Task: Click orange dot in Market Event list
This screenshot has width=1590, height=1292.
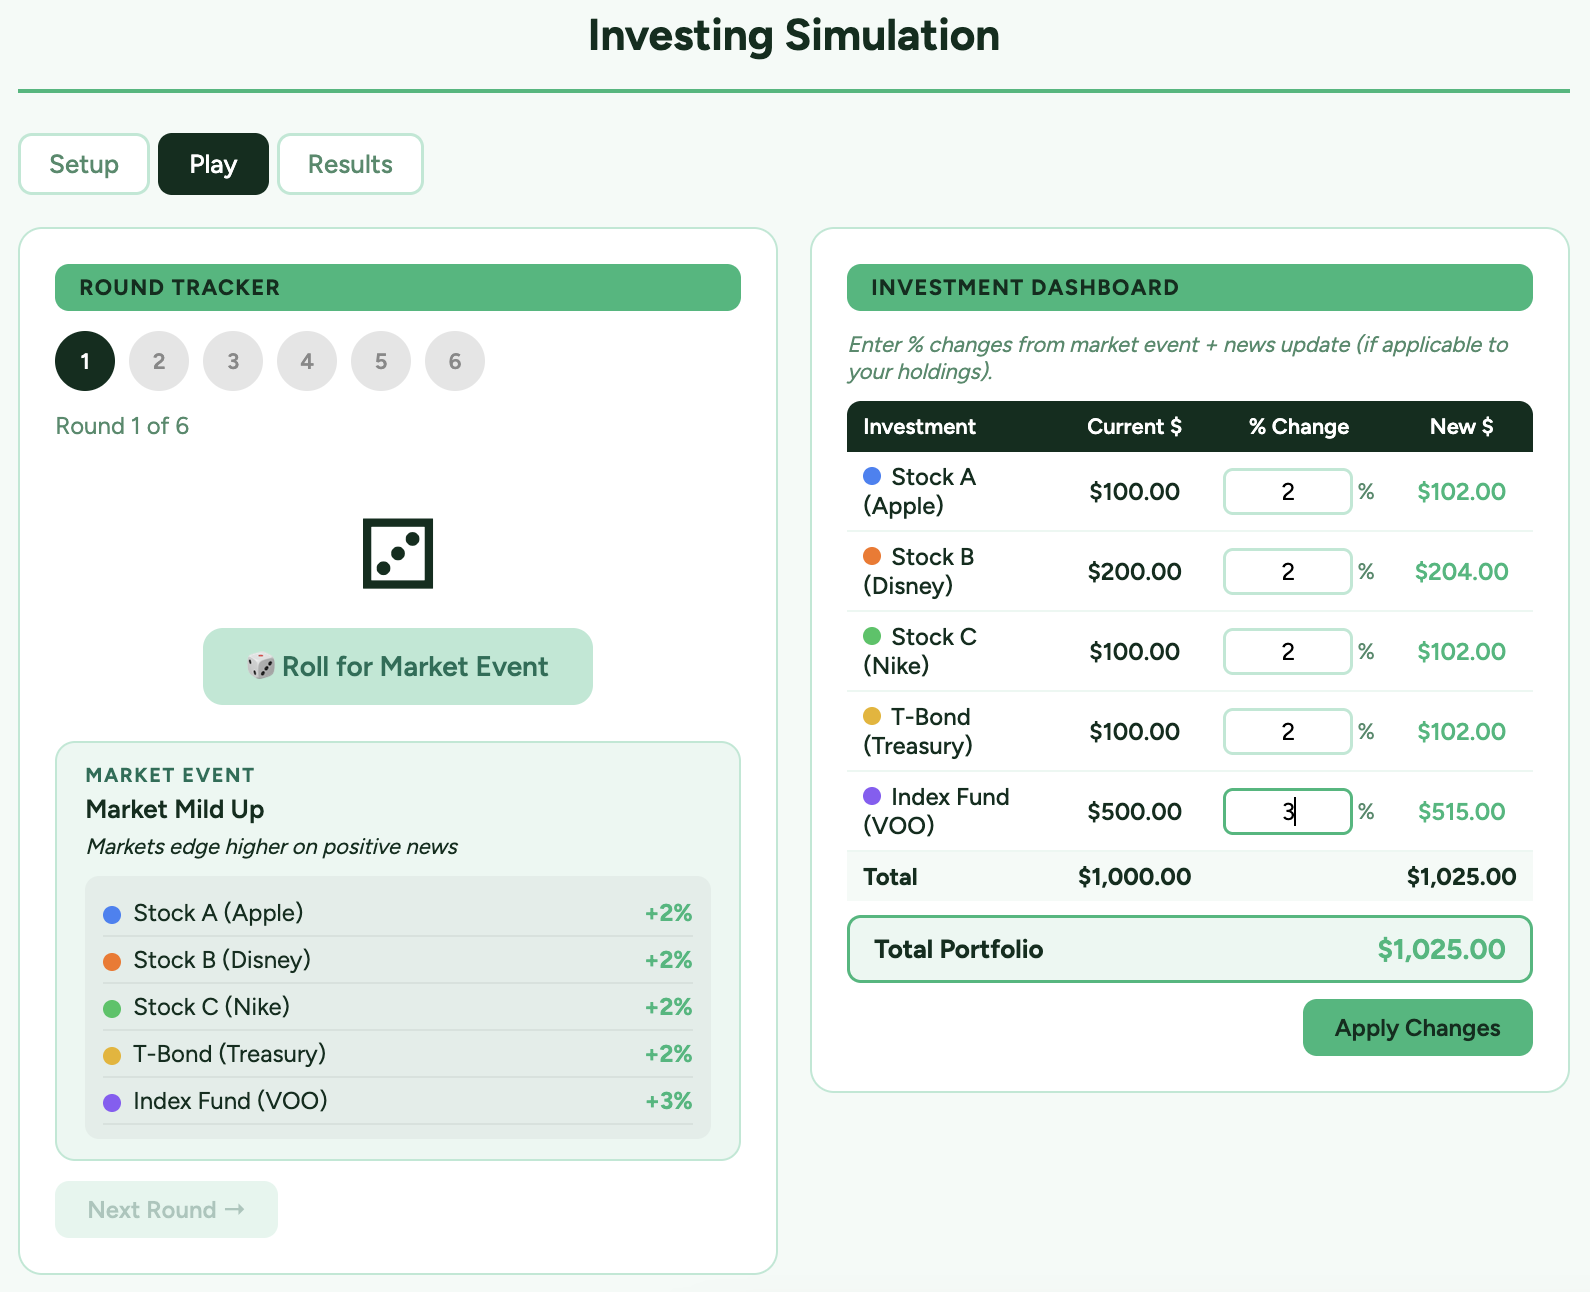Action: tap(112, 961)
